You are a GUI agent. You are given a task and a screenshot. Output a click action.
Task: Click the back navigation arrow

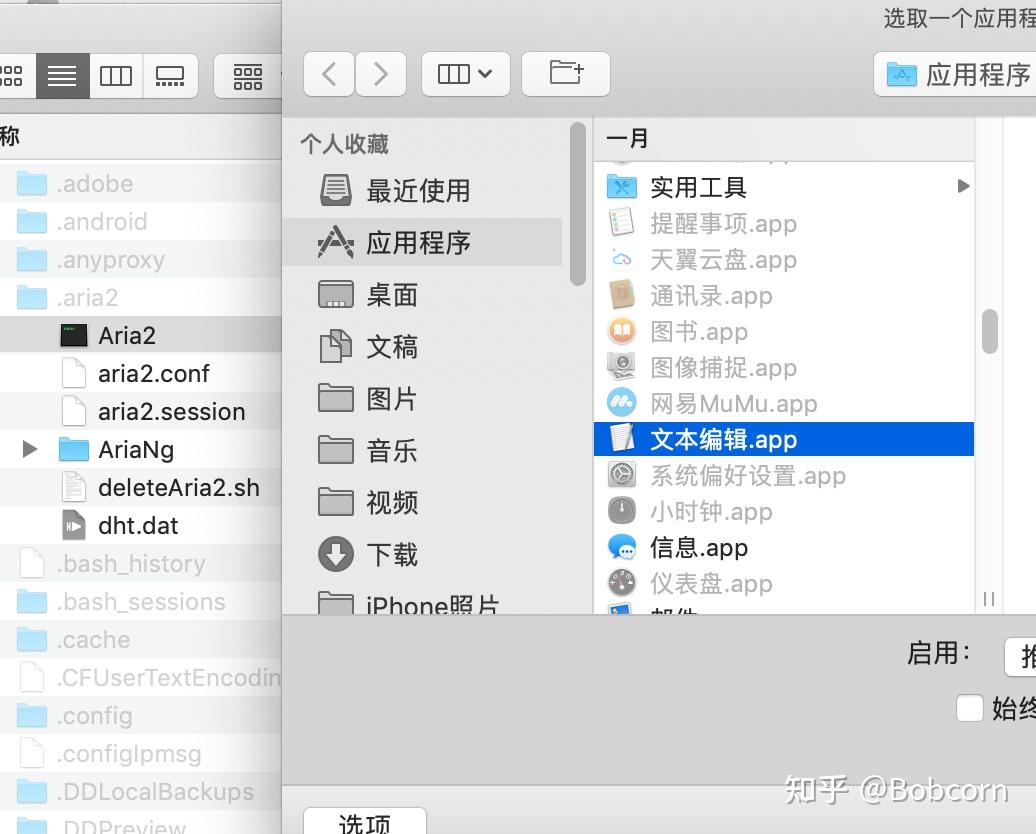[329, 73]
